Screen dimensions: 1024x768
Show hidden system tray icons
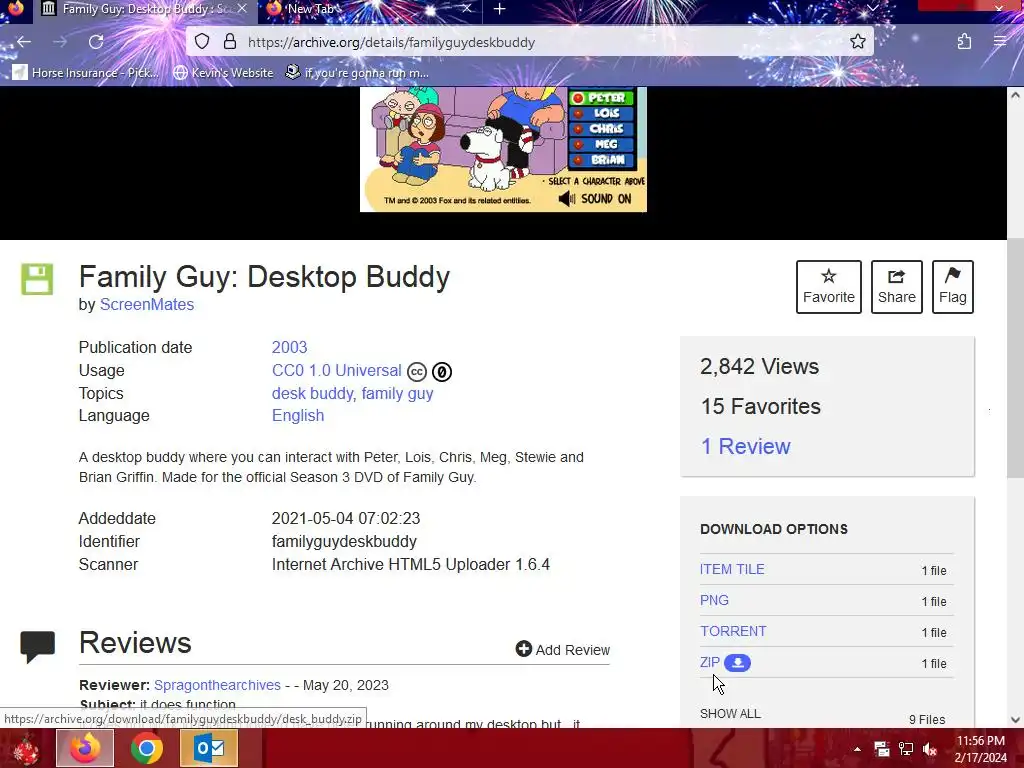click(857, 749)
